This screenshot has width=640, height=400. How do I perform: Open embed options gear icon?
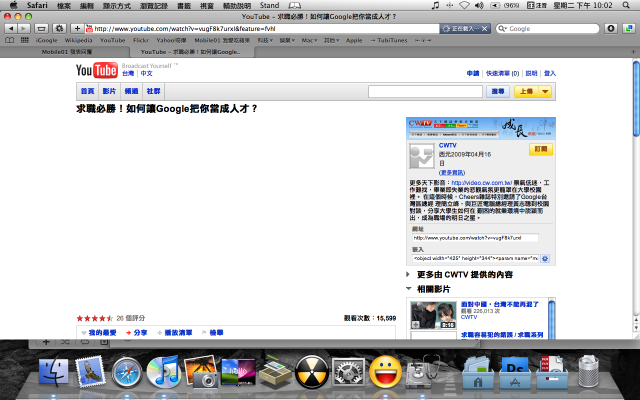[x=545, y=258]
